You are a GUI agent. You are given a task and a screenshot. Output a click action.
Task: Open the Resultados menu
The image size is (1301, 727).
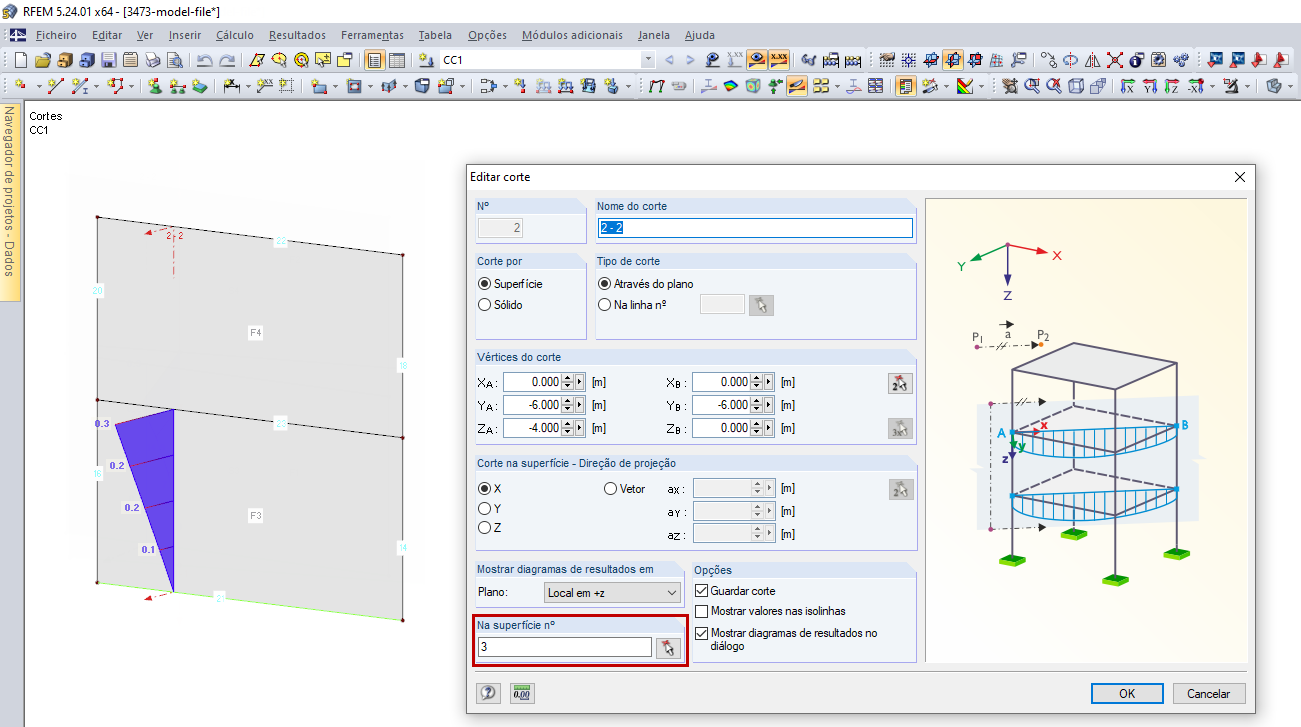pyautogui.click(x=297, y=35)
